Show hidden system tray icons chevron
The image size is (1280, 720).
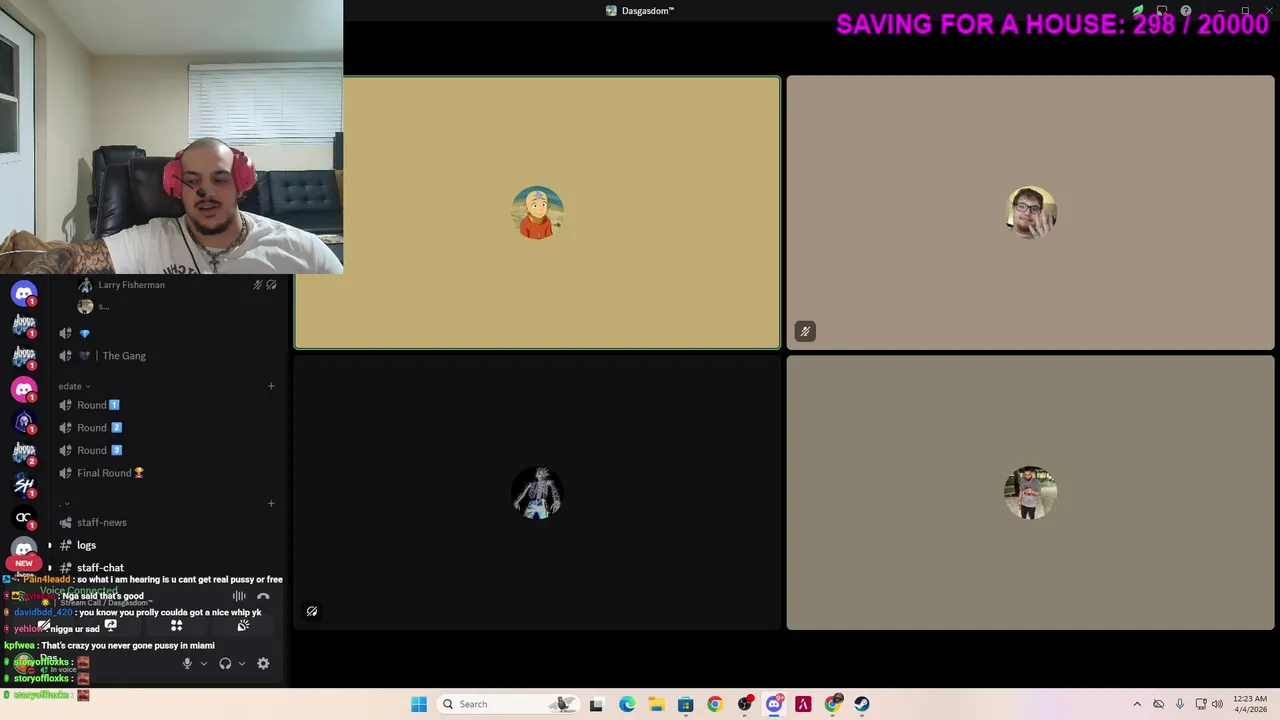[x=1137, y=704]
